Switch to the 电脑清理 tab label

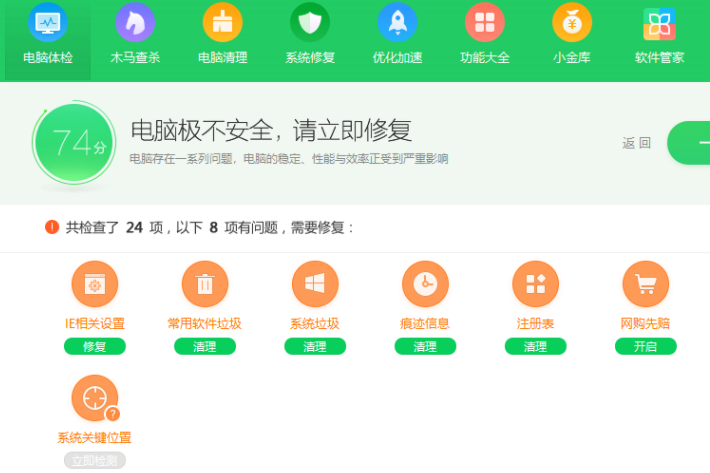pyautogui.click(x=222, y=57)
